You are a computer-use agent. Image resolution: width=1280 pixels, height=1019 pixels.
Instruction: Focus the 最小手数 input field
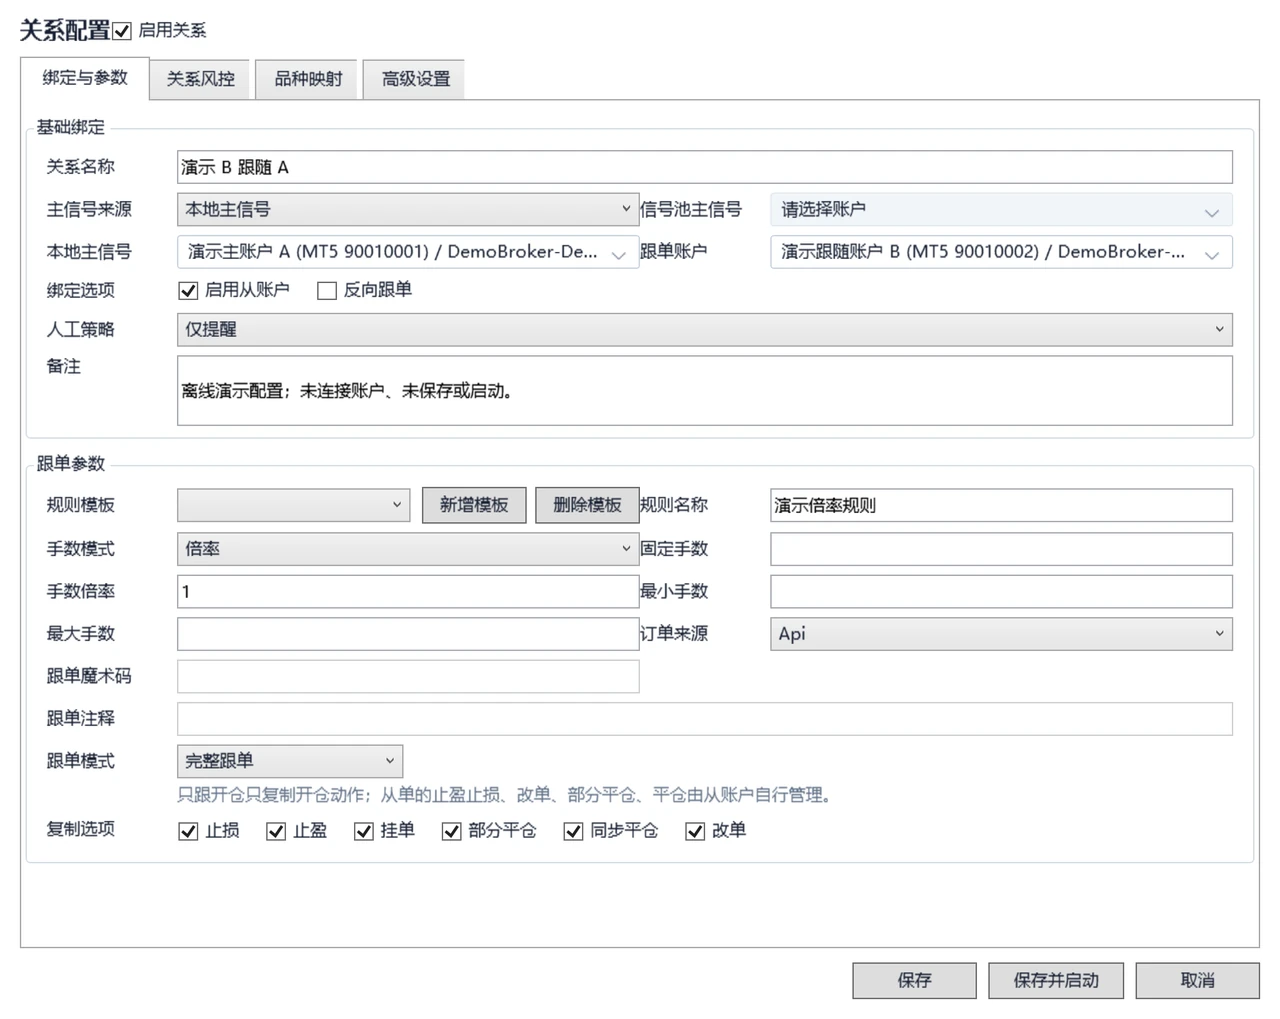(1001, 591)
